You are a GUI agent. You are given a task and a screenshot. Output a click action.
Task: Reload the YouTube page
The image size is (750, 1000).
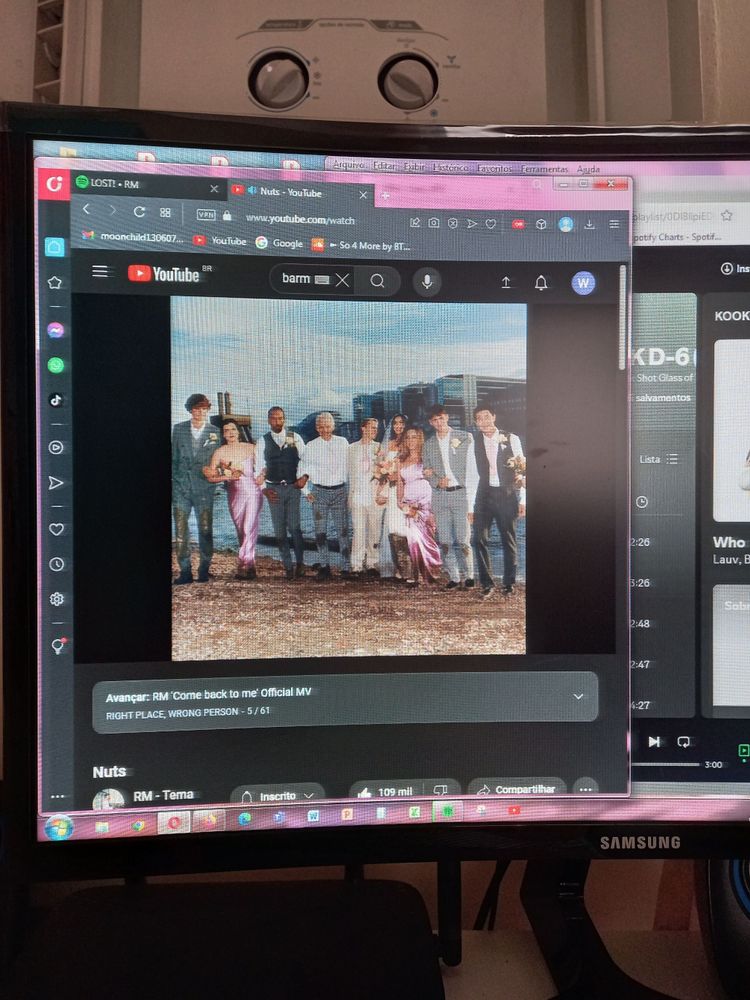[x=139, y=211]
